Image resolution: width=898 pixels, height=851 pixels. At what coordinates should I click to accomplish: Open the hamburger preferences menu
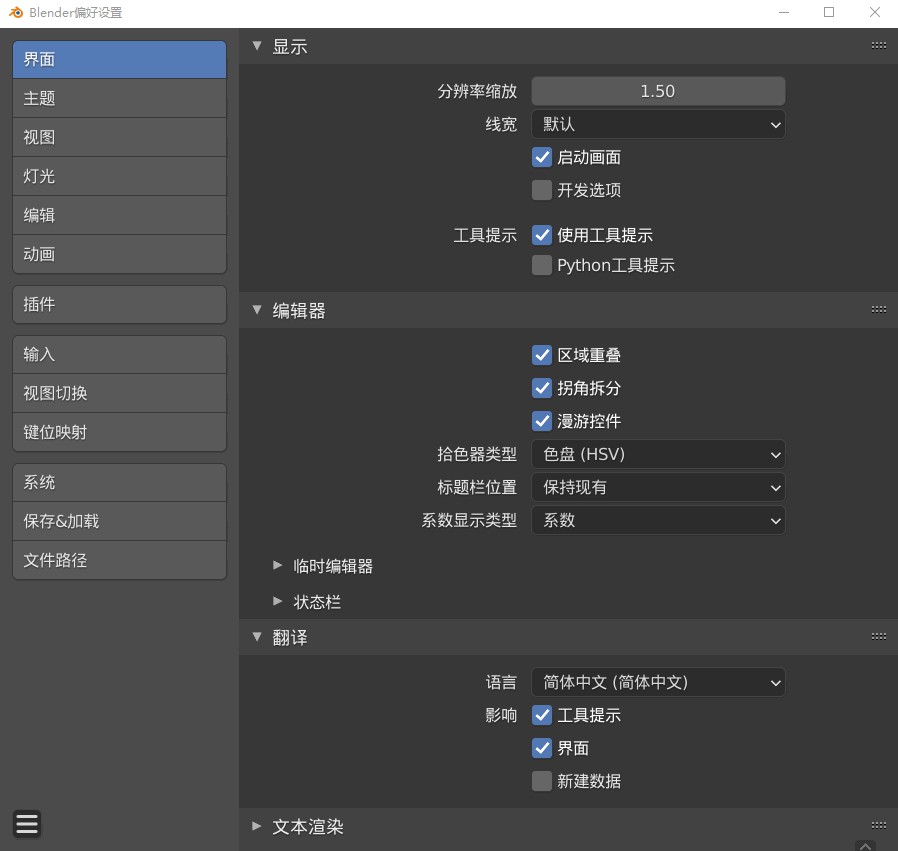(27, 824)
